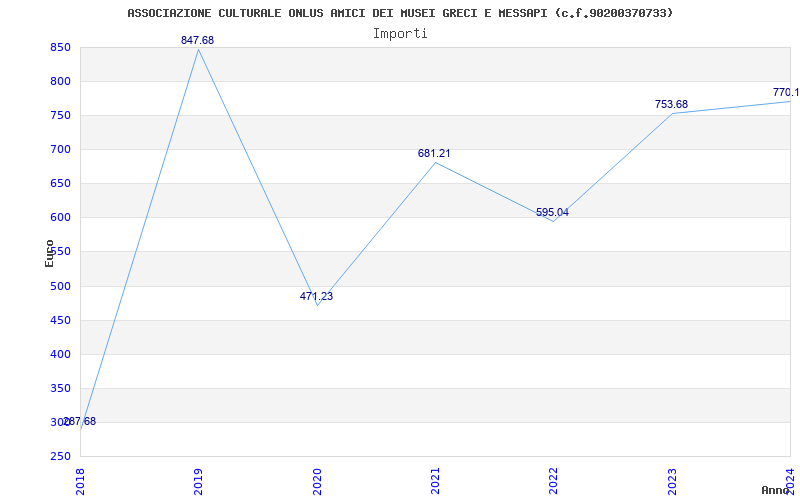Click the 600 y-axis tick label
Image resolution: width=800 pixels, height=500 pixels.
point(60,218)
